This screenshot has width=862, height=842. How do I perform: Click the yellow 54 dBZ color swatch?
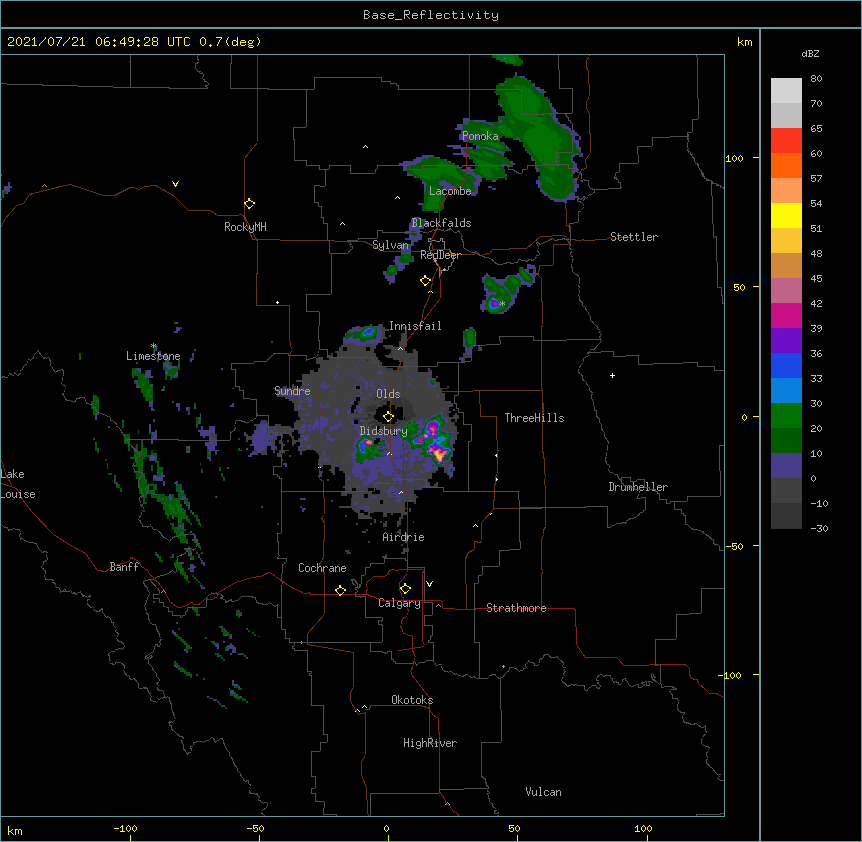click(786, 215)
